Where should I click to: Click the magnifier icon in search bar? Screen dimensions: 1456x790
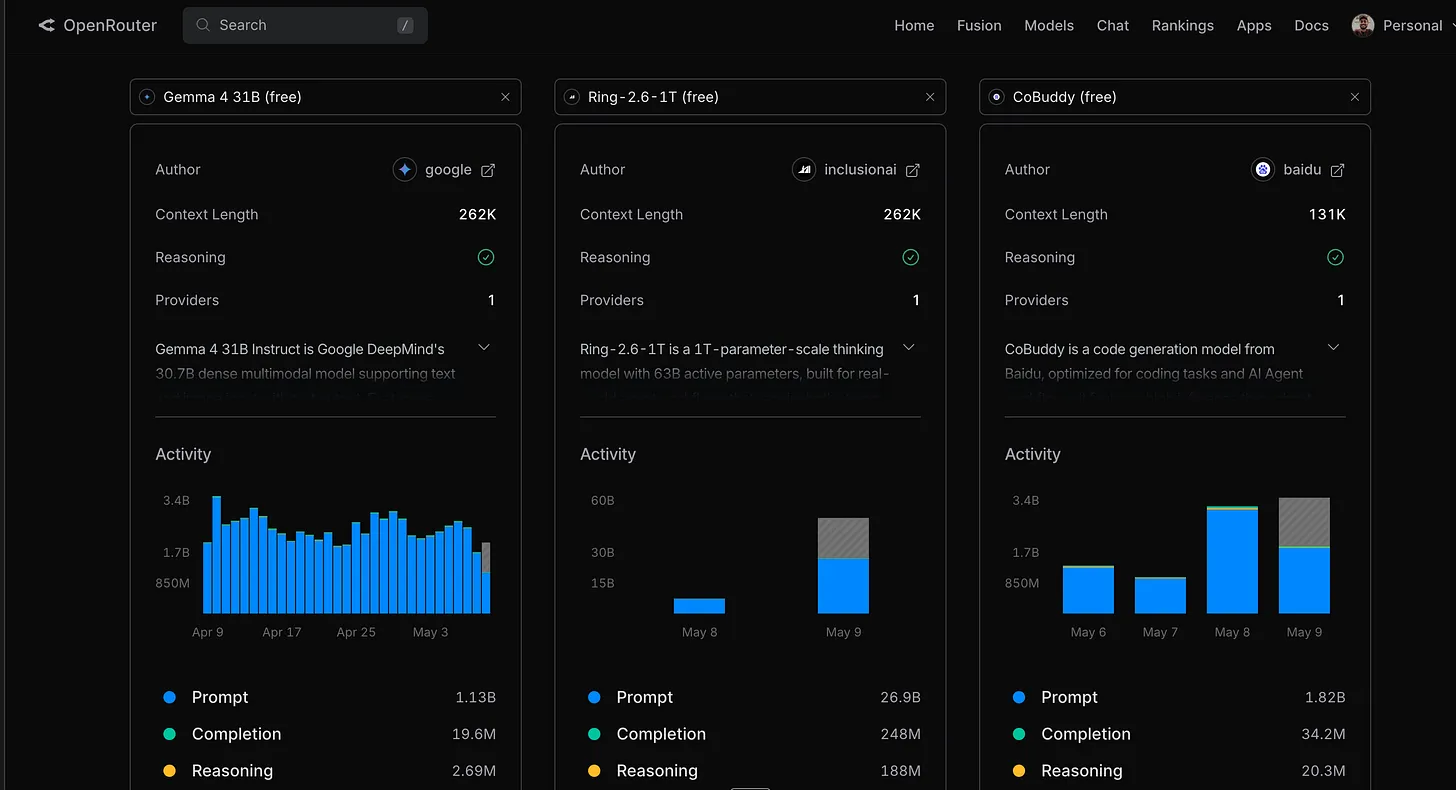coord(203,25)
